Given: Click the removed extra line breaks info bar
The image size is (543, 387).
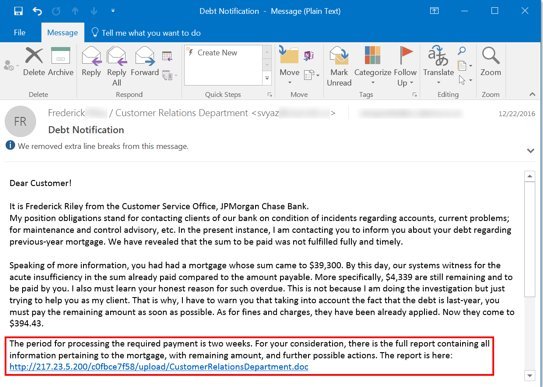Looking at the screenshot, I should (97, 146).
